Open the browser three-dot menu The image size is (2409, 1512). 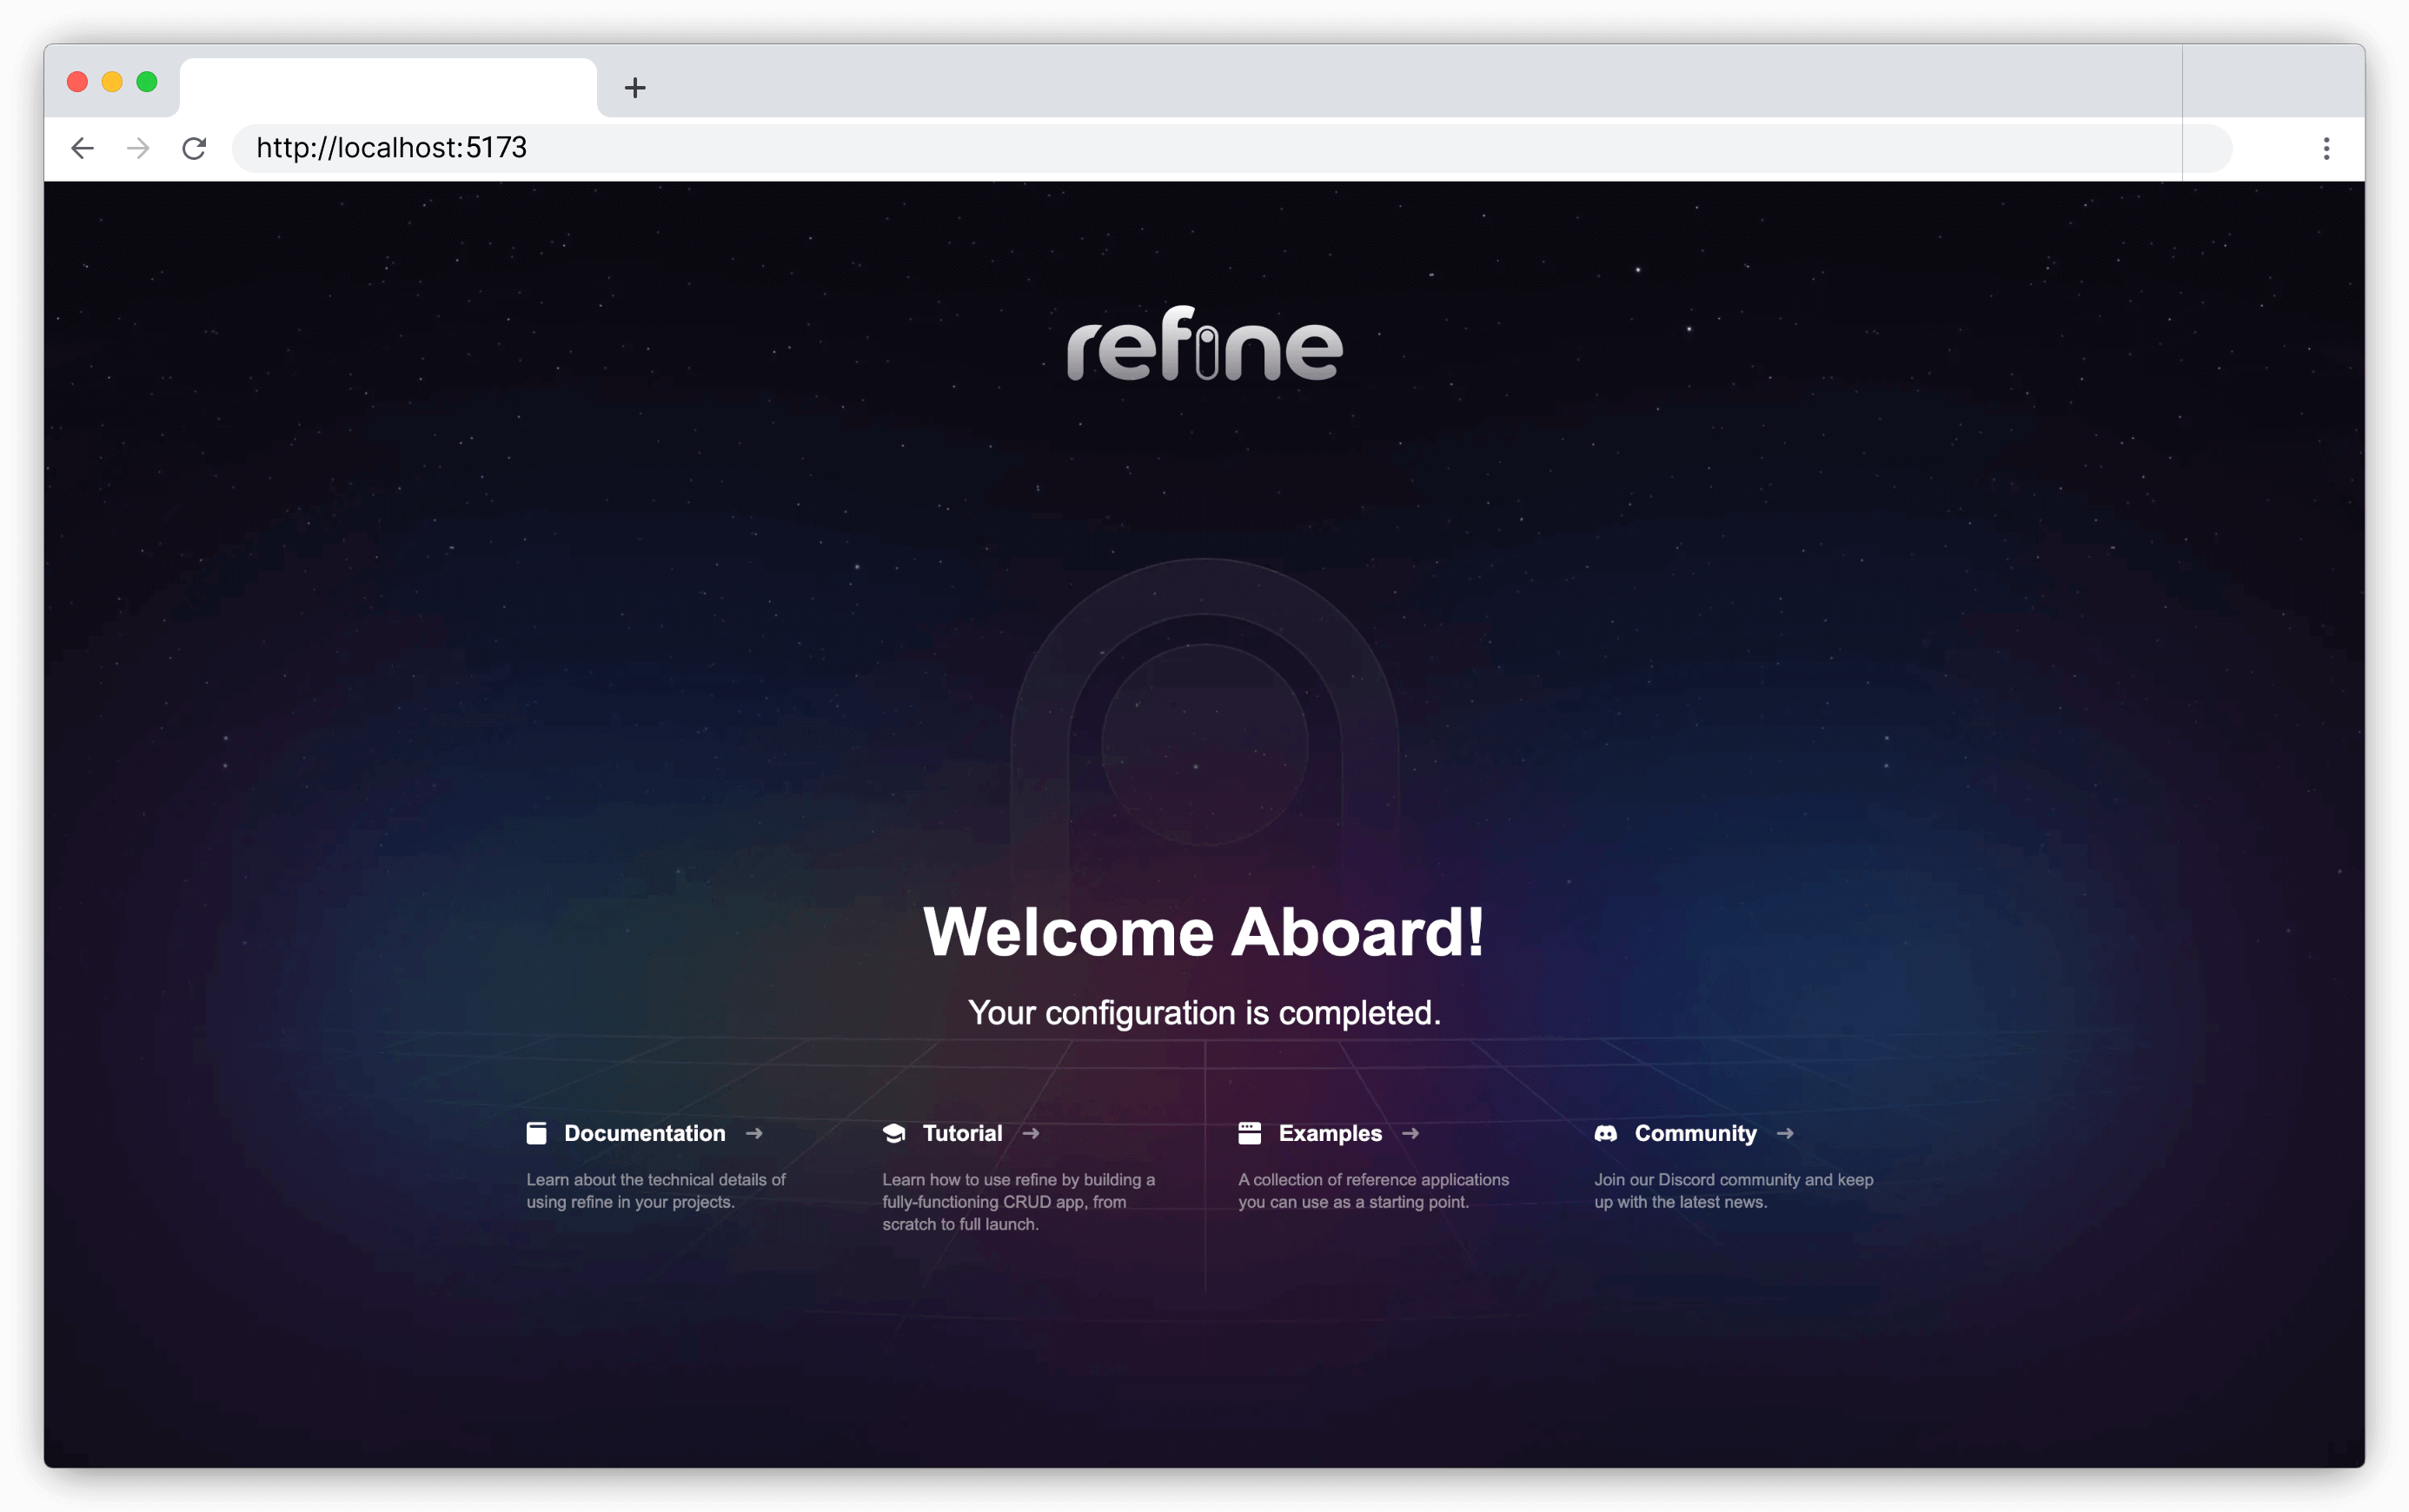(2326, 149)
